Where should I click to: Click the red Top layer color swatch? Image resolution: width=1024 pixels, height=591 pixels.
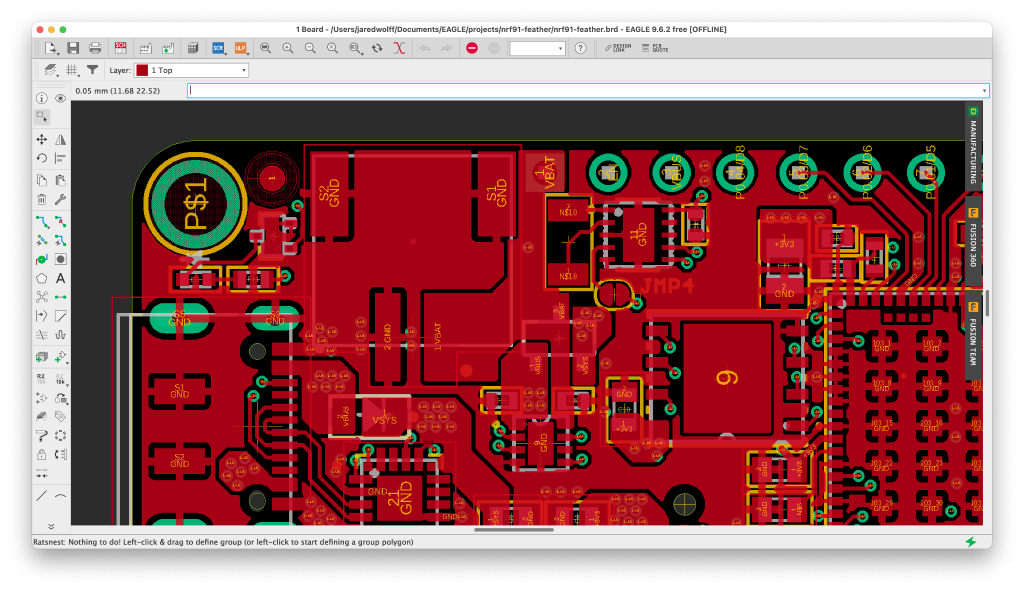(x=142, y=70)
